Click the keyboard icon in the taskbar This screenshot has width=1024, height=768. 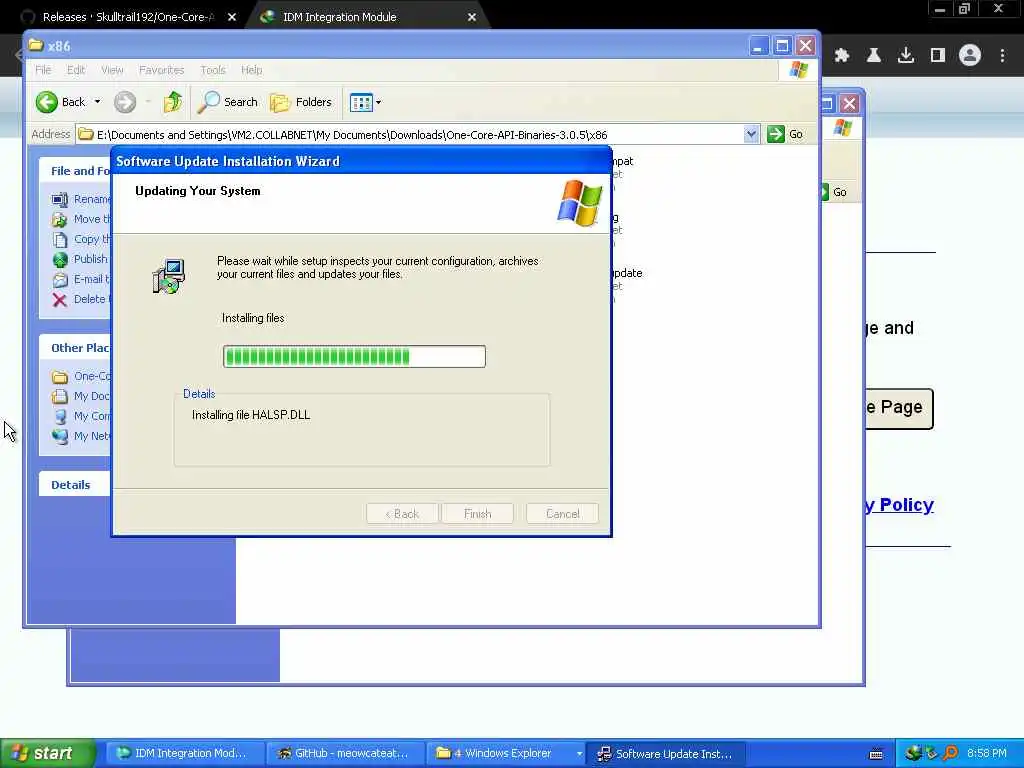(x=876, y=754)
